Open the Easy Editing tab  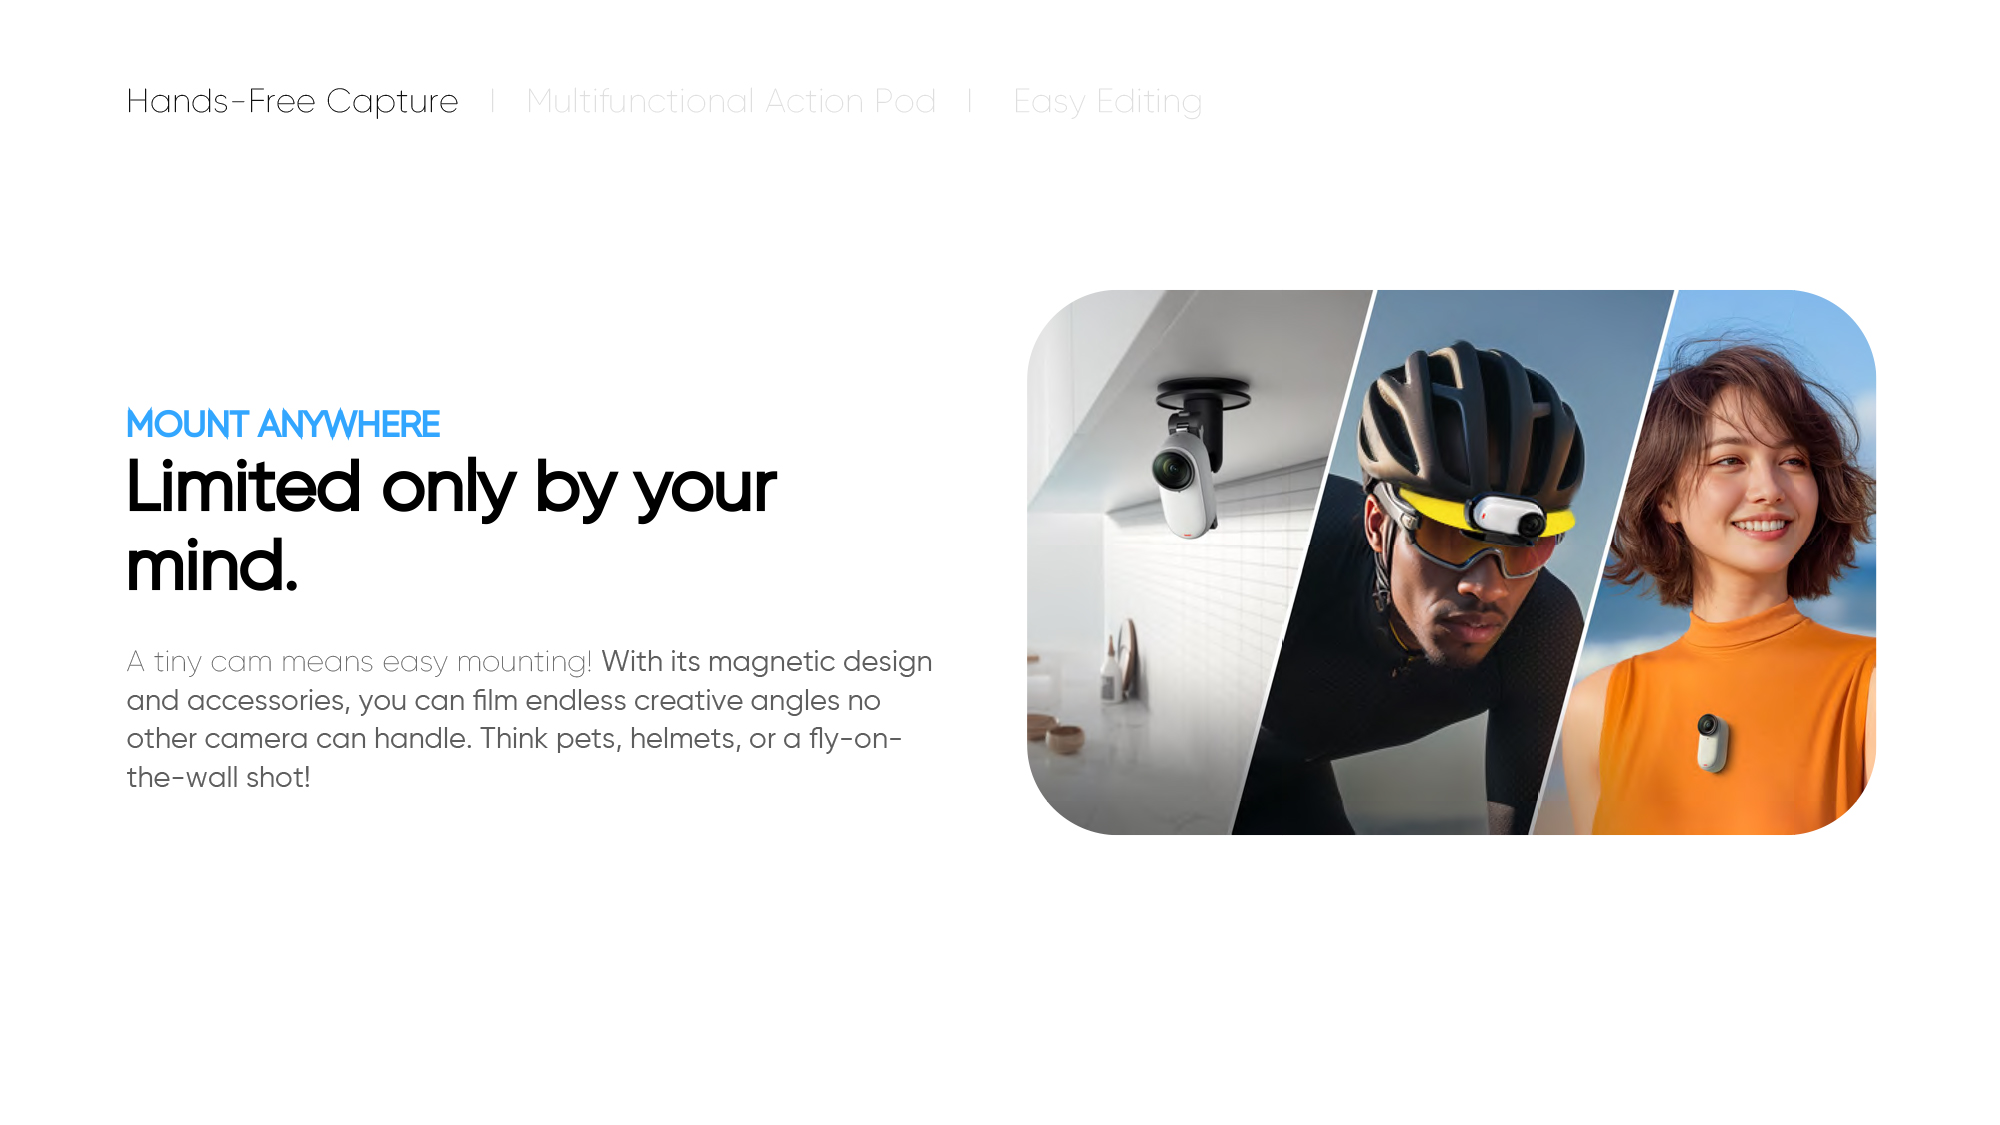click(x=1107, y=101)
